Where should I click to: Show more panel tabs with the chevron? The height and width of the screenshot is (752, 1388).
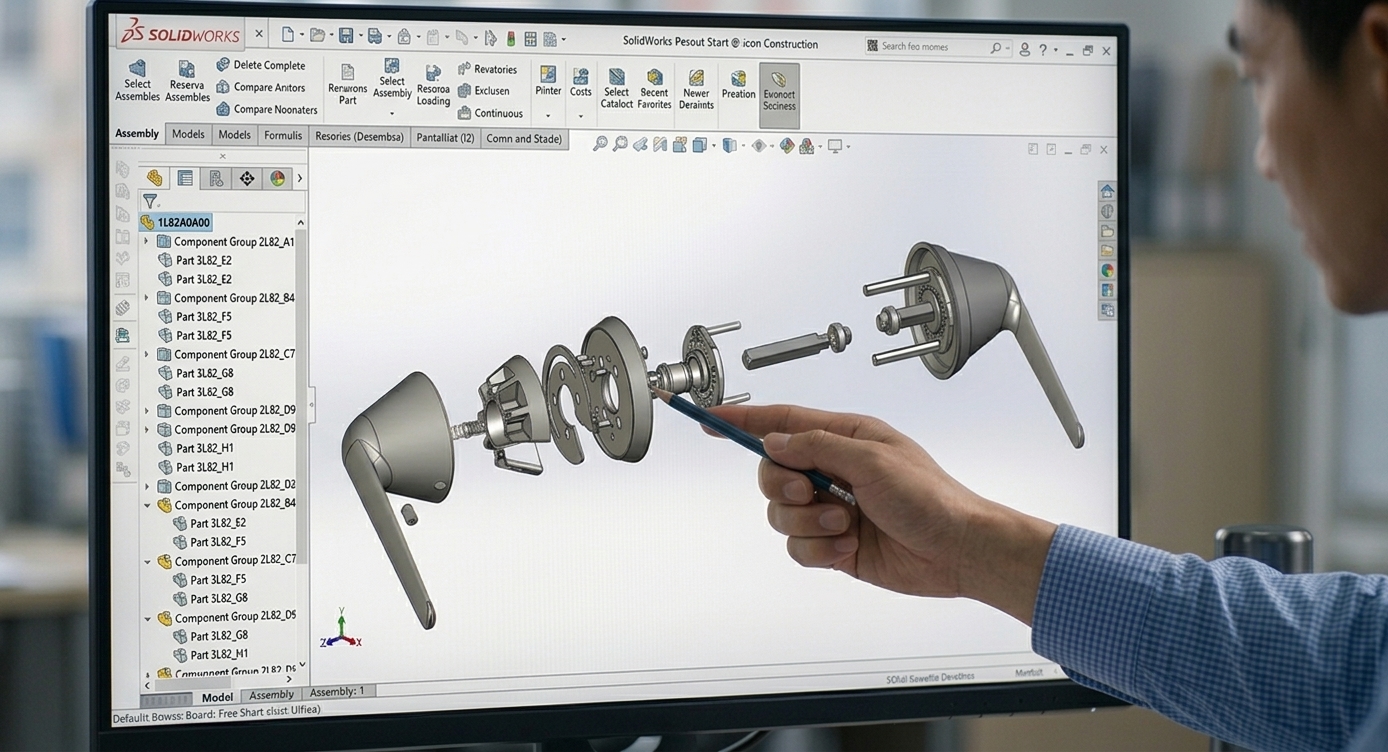click(299, 178)
